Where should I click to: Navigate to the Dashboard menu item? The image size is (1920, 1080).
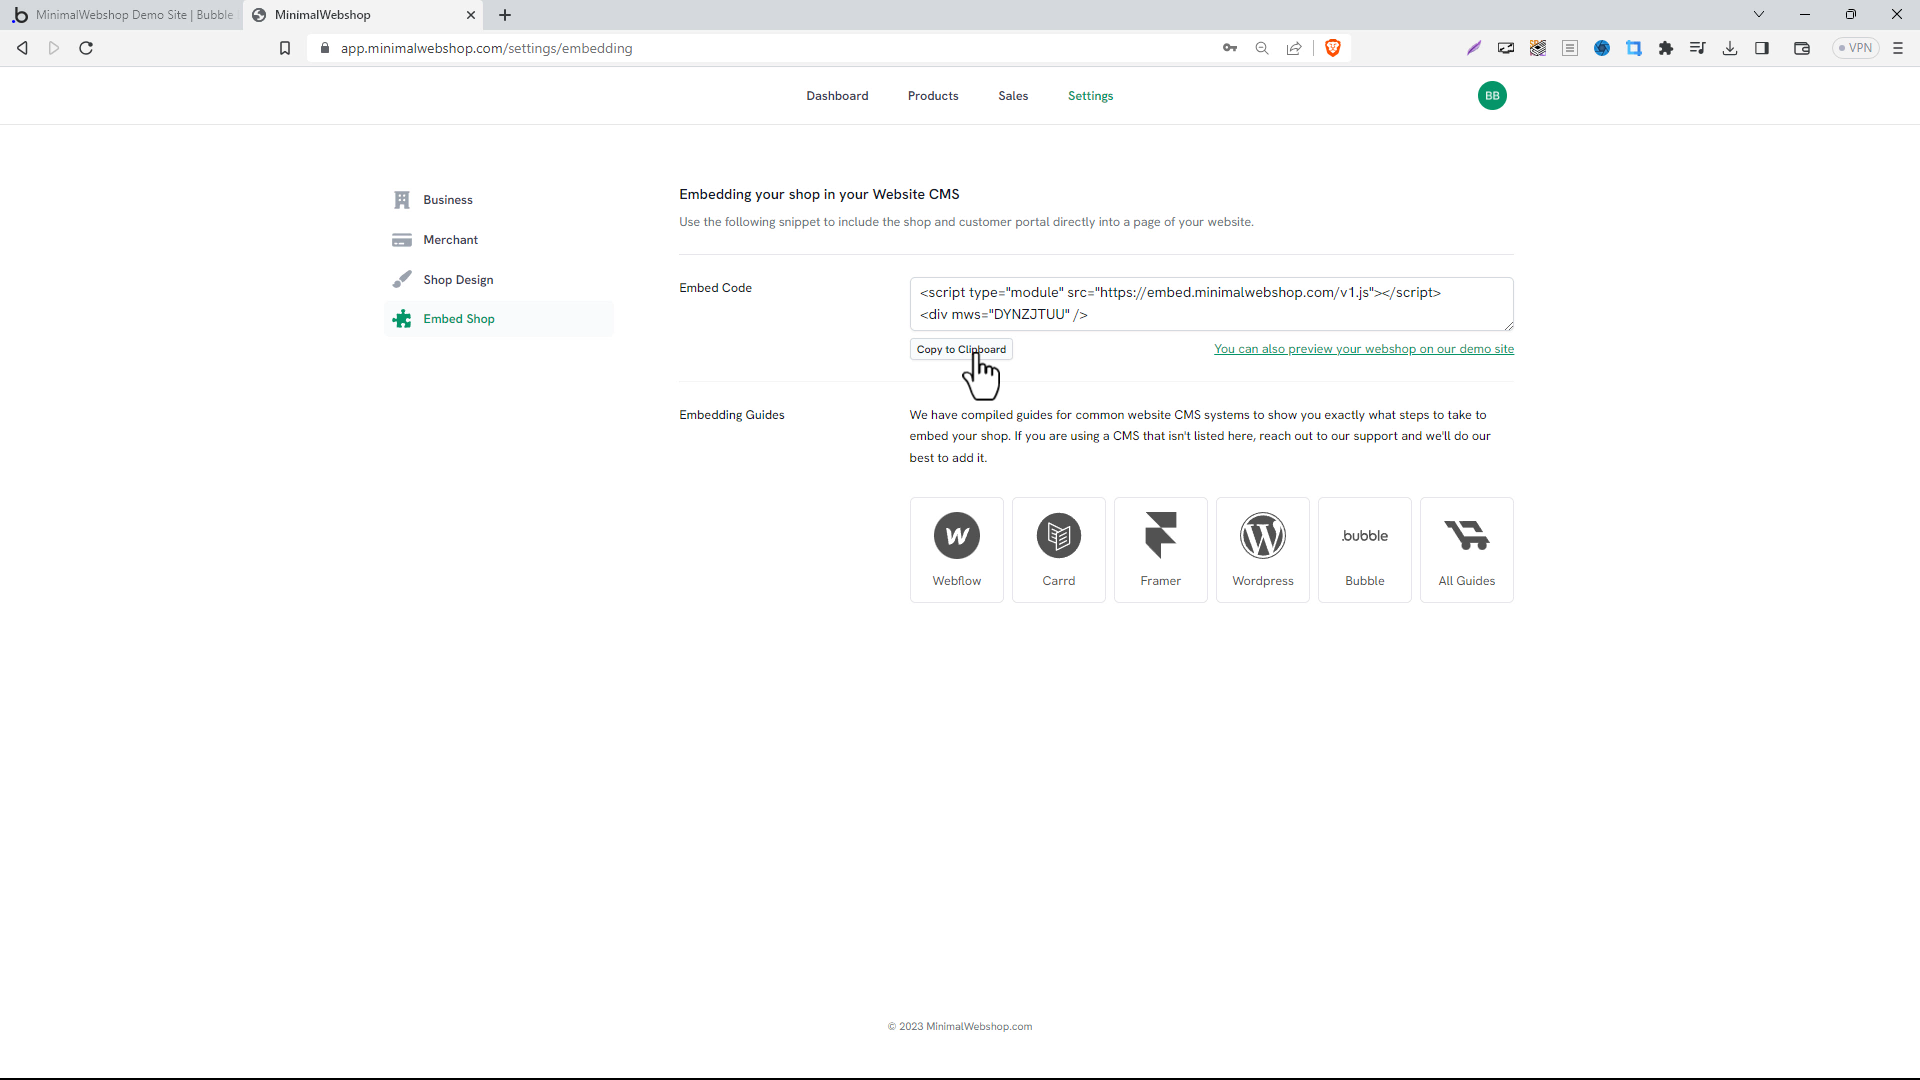pos(837,95)
